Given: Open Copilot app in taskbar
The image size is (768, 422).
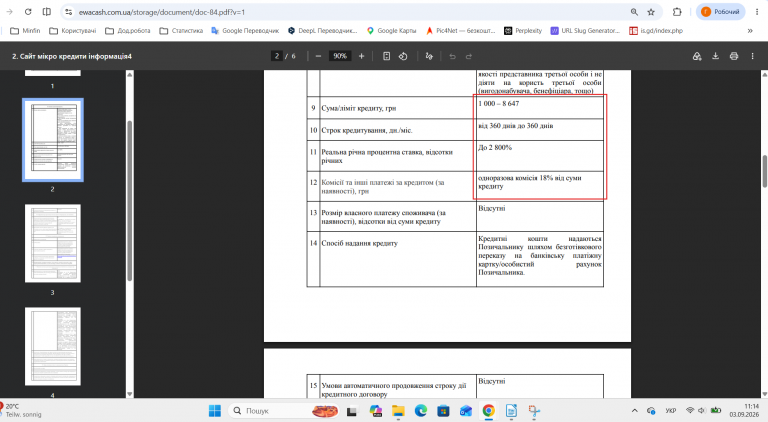Looking at the screenshot, I should click(x=376, y=411).
